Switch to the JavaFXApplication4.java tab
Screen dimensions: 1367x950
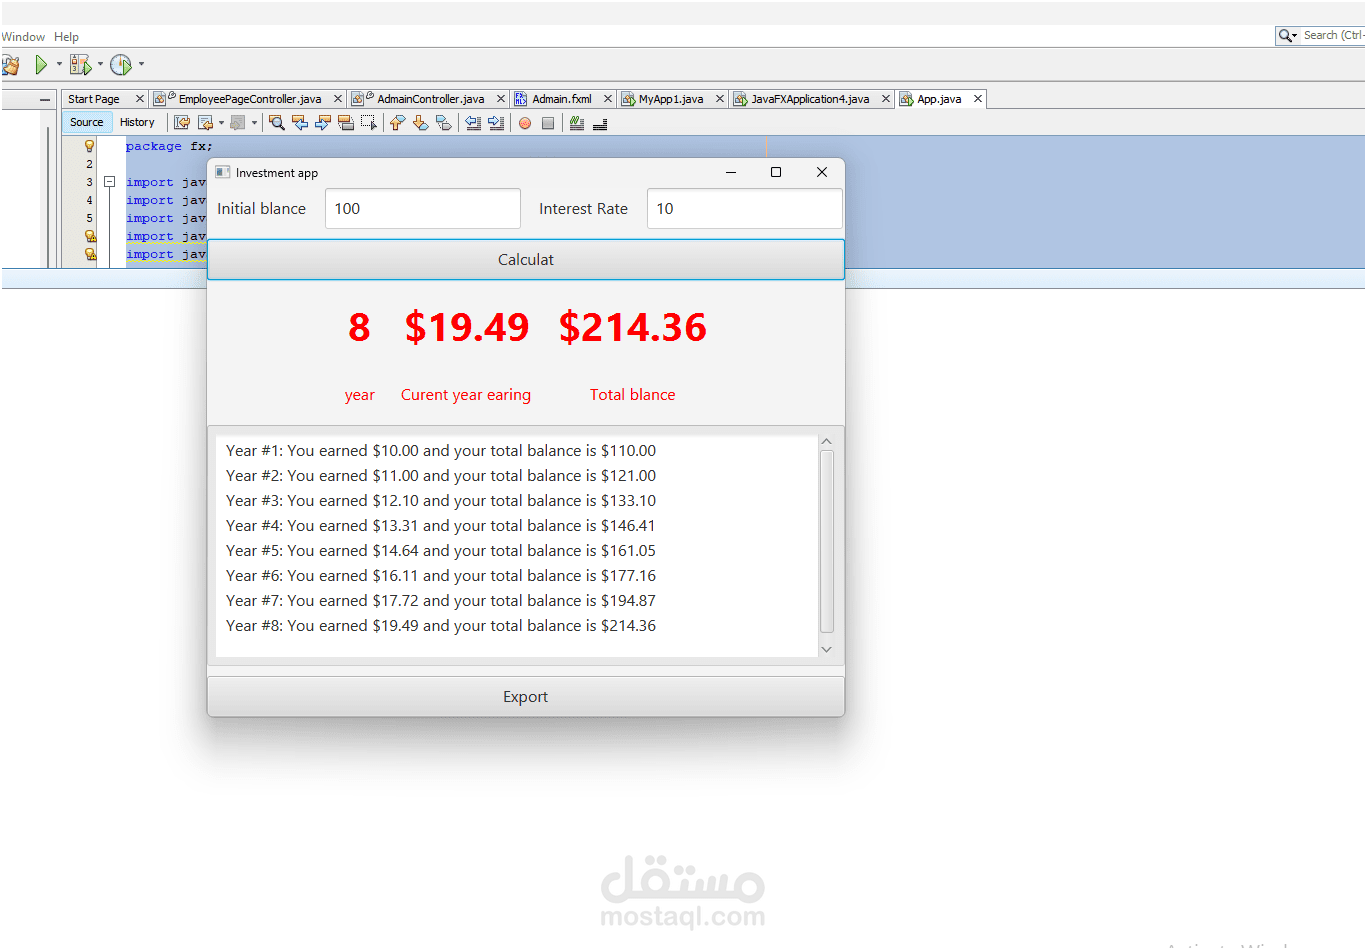click(810, 99)
